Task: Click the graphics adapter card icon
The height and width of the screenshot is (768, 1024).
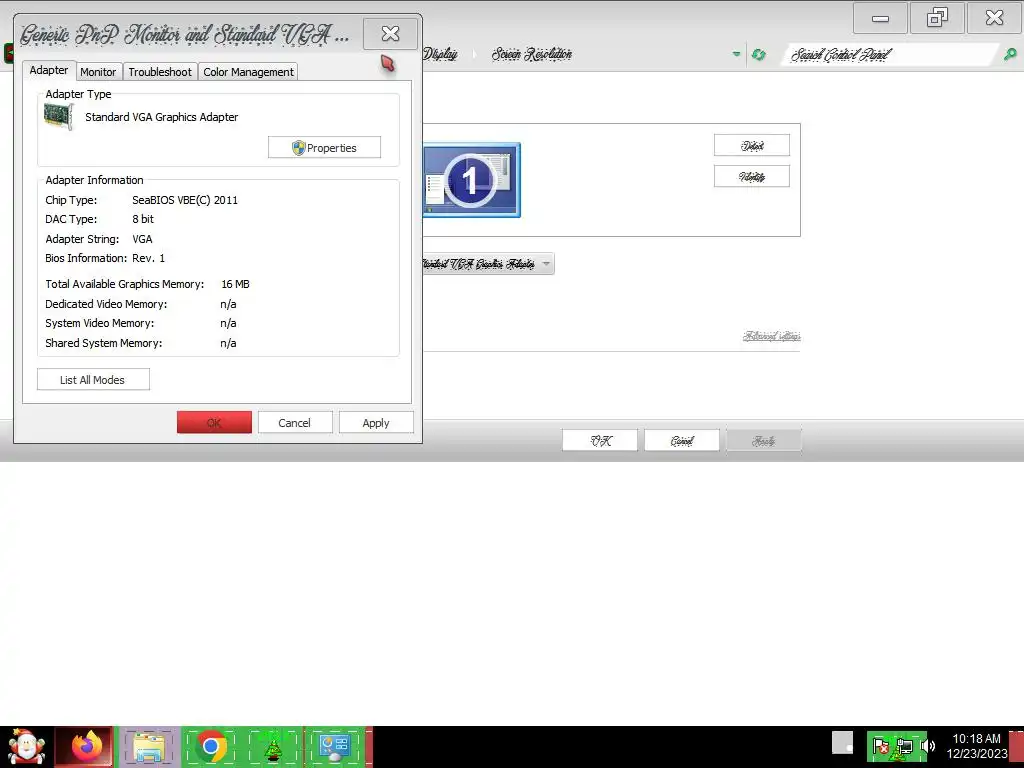Action: click(x=58, y=117)
